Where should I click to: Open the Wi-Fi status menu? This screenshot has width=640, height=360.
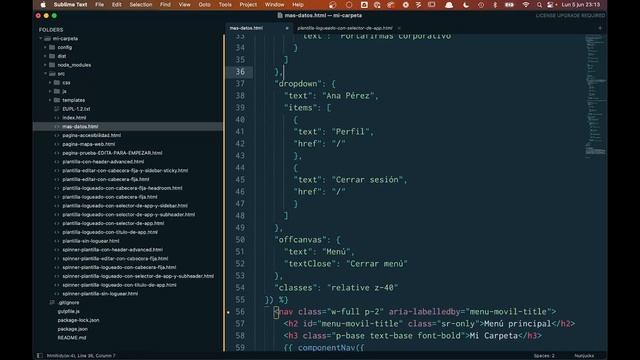526,5
